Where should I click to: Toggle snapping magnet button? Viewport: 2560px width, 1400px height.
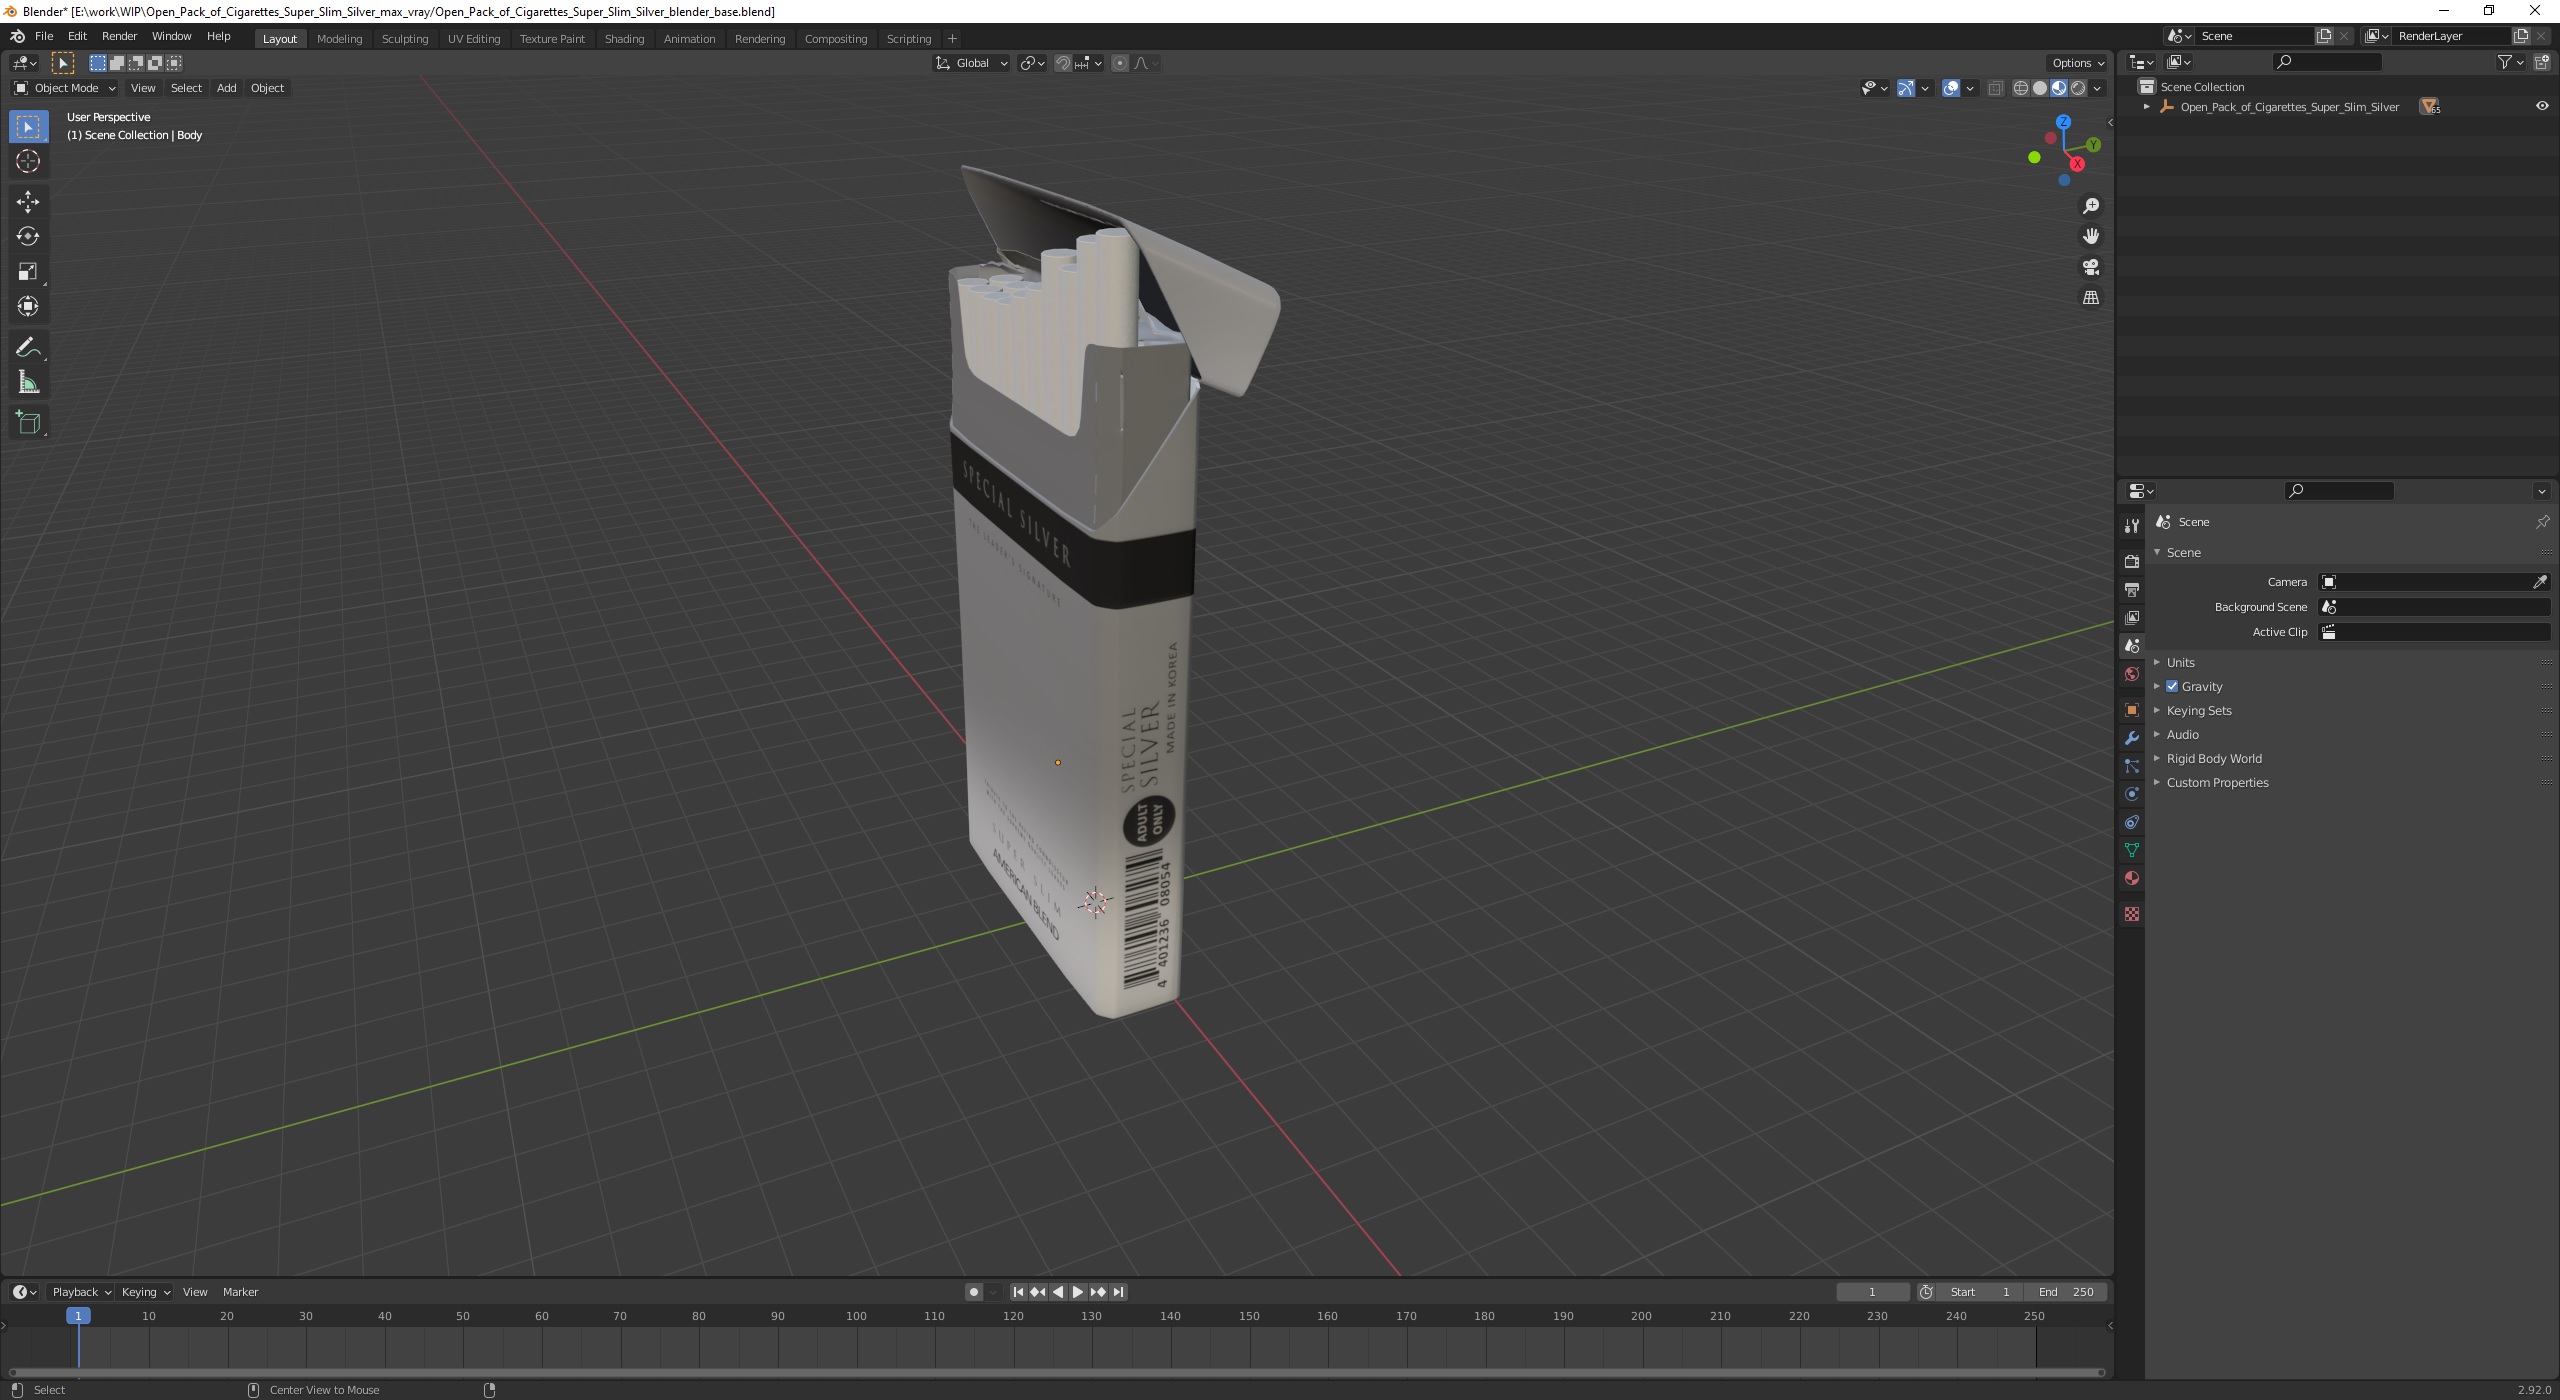point(1063,63)
